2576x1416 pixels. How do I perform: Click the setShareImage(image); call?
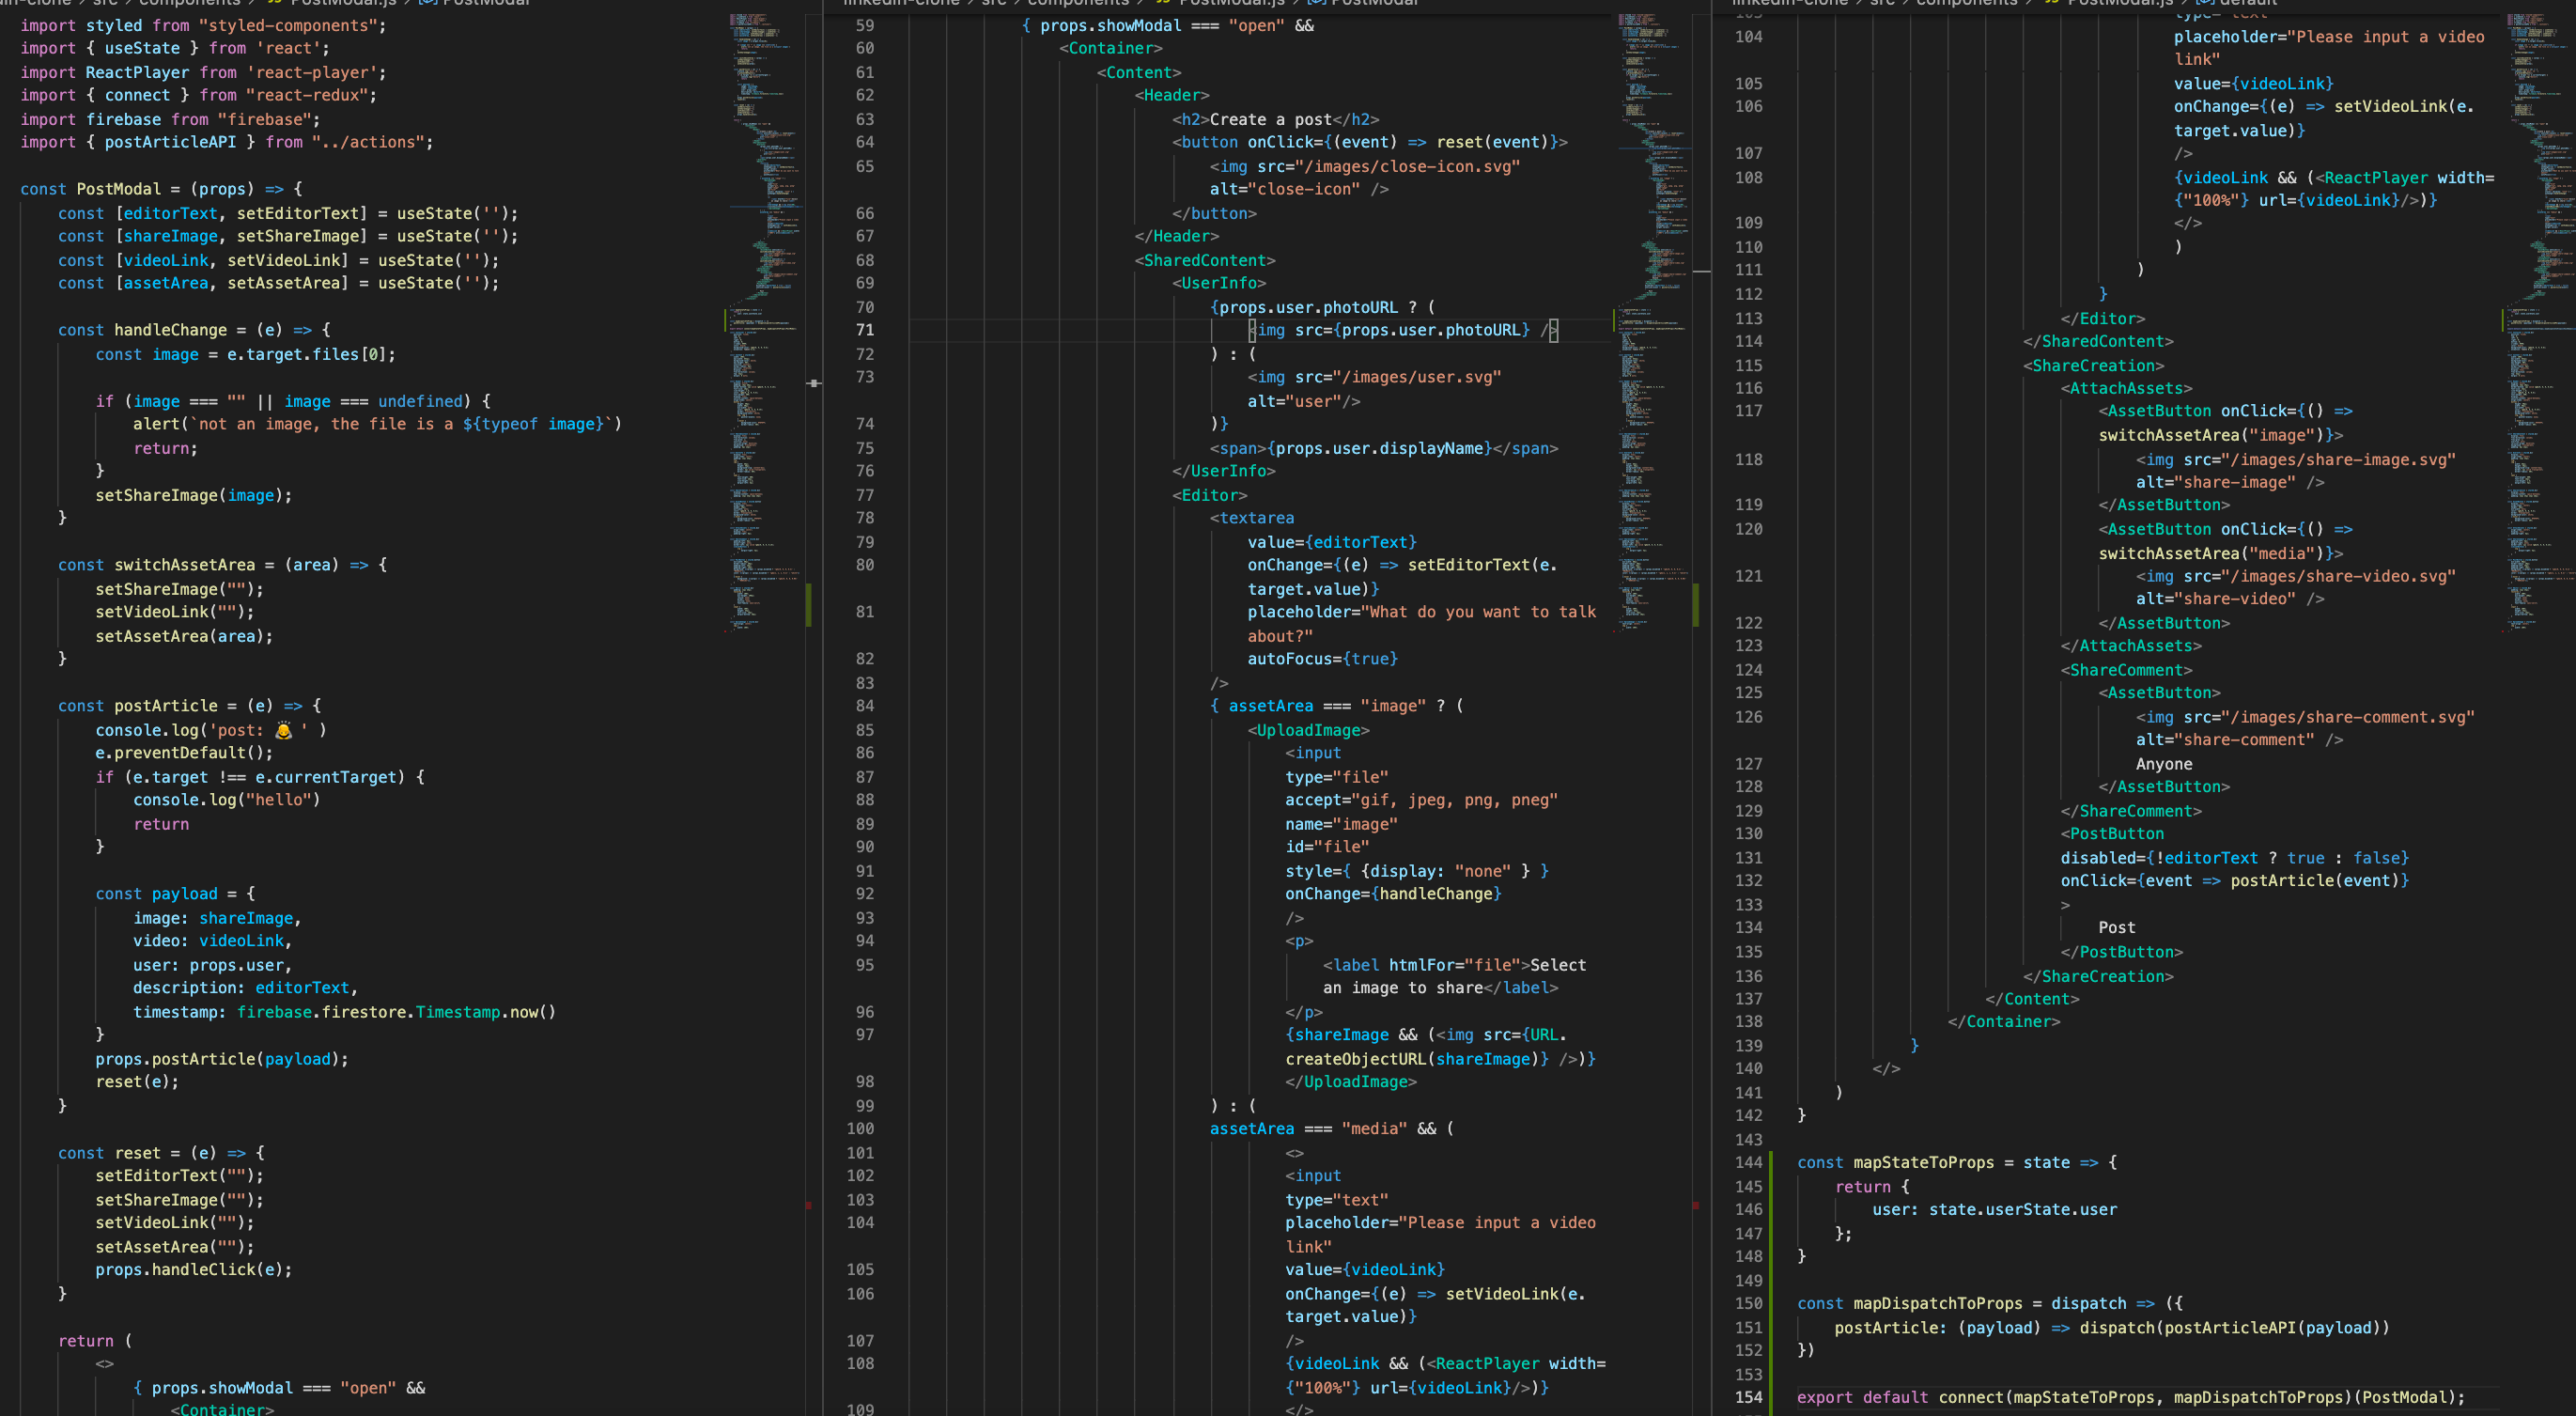tap(194, 495)
